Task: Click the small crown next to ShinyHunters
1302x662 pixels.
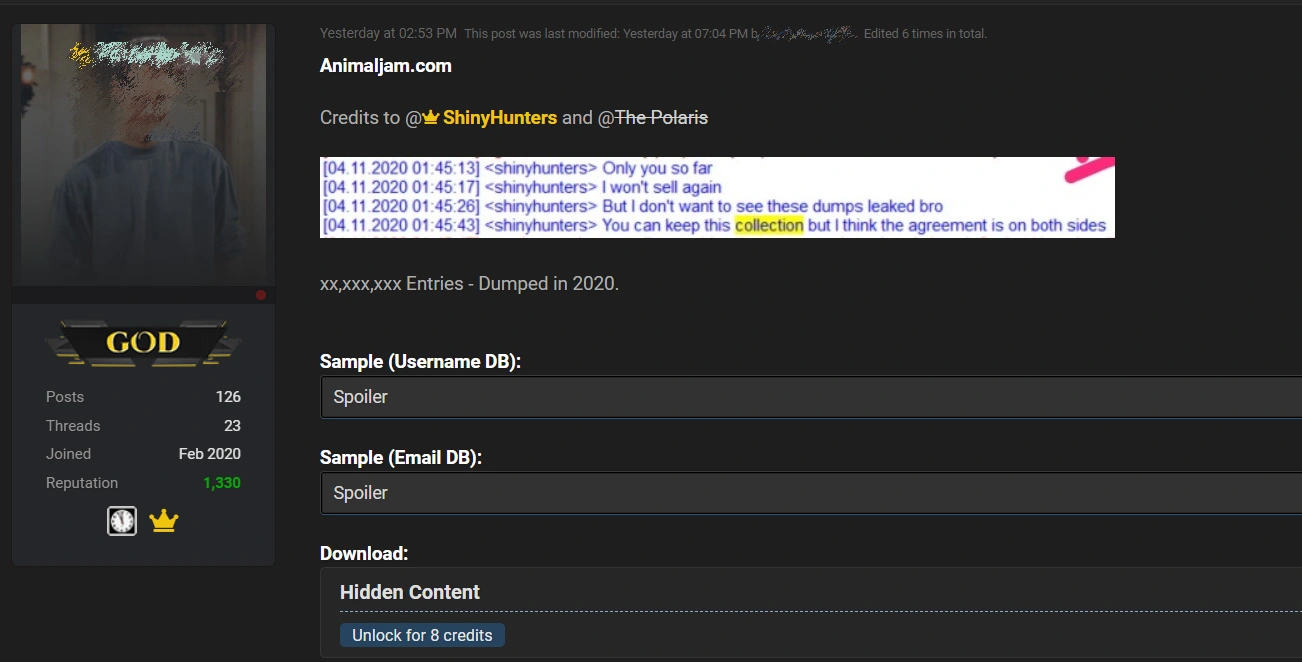Action: [431, 118]
